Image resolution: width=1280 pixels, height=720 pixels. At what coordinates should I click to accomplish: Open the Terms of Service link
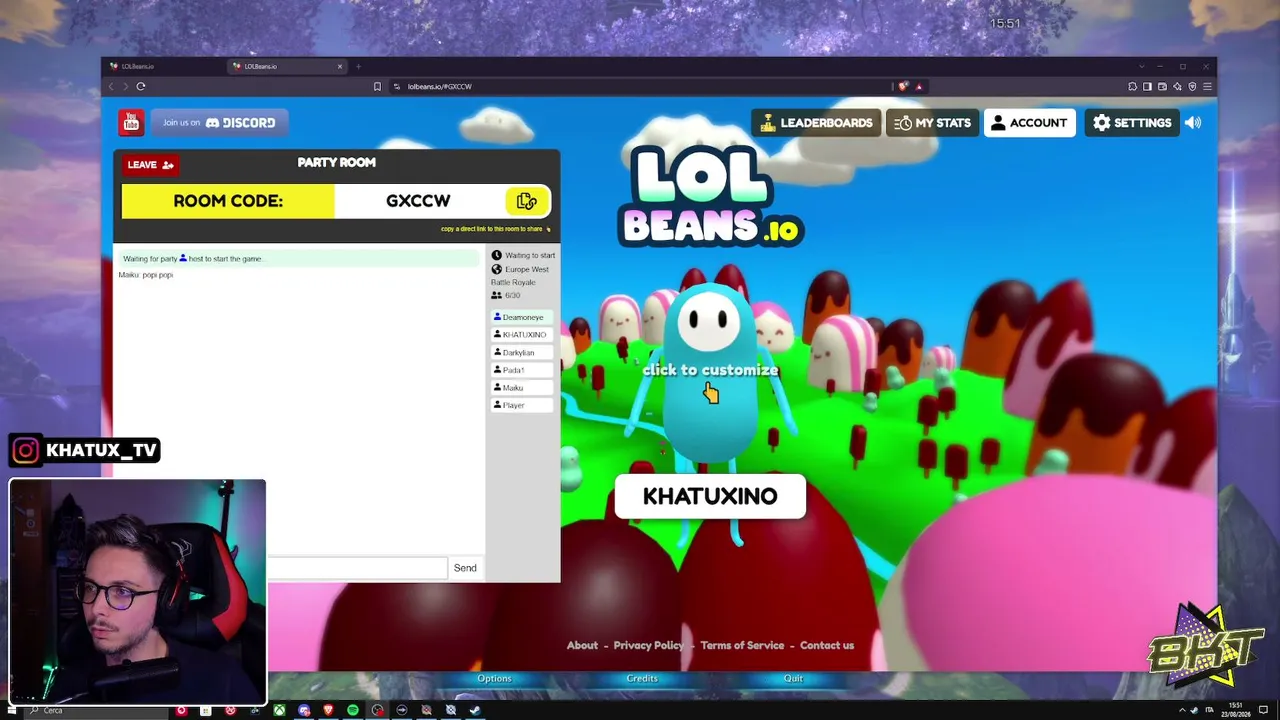tap(742, 645)
